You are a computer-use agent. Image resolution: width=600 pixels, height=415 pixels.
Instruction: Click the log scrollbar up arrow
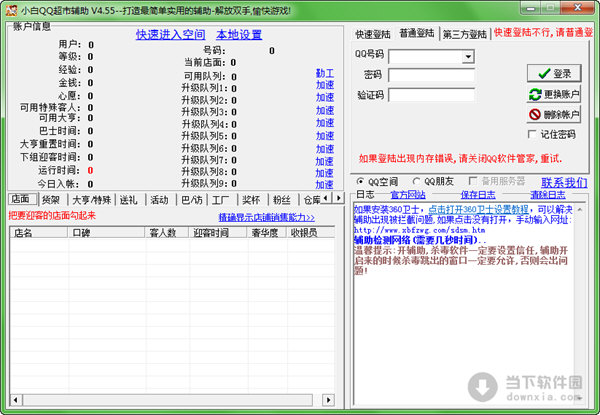580,210
